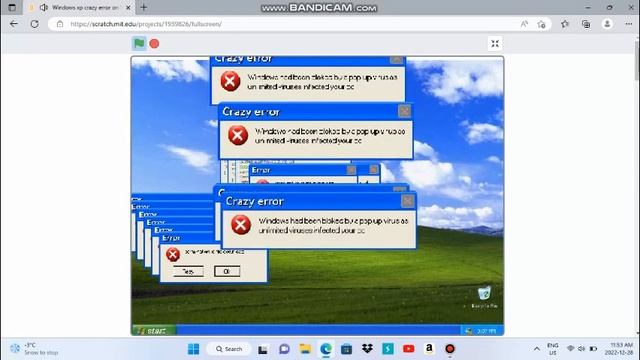Open Dropbox from the taskbar
The width and height of the screenshot is (640, 360).
(367, 349)
